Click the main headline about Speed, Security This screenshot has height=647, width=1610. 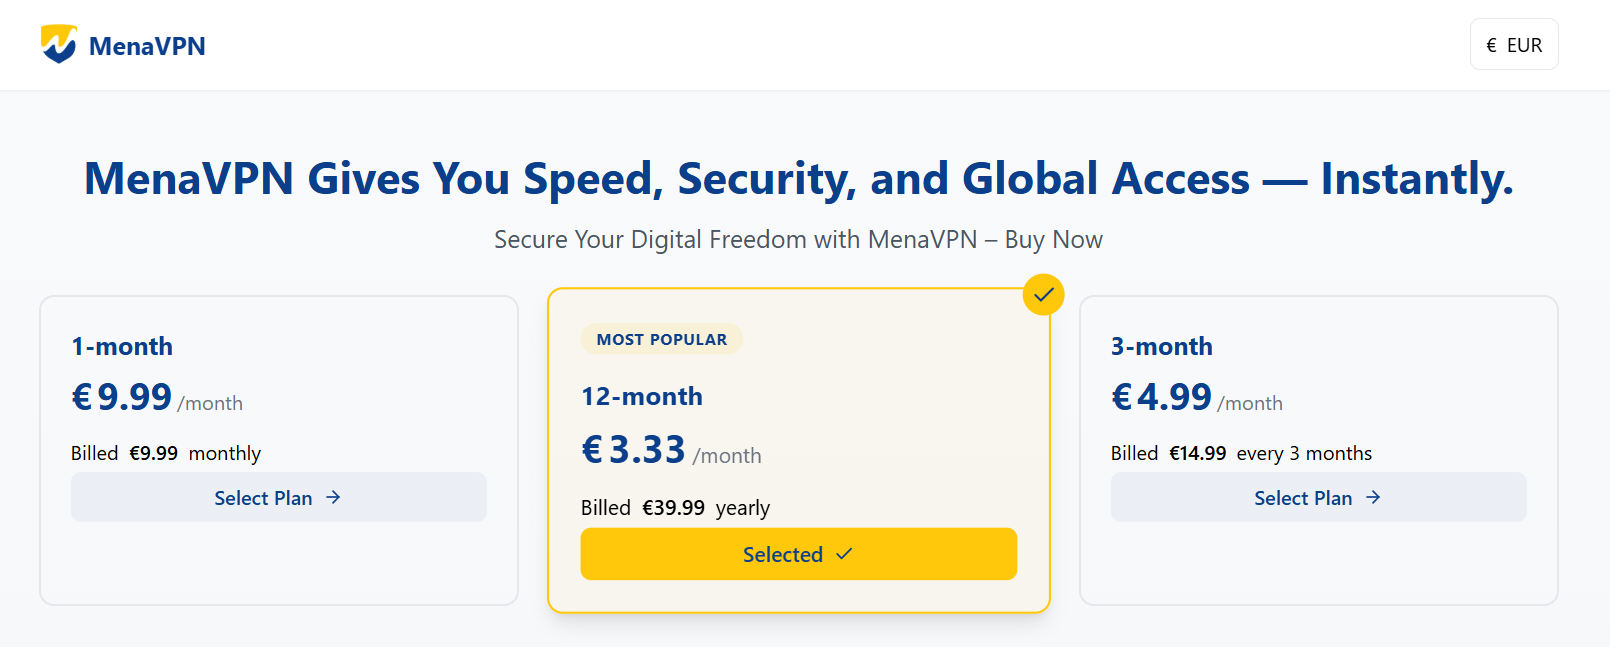(798, 179)
